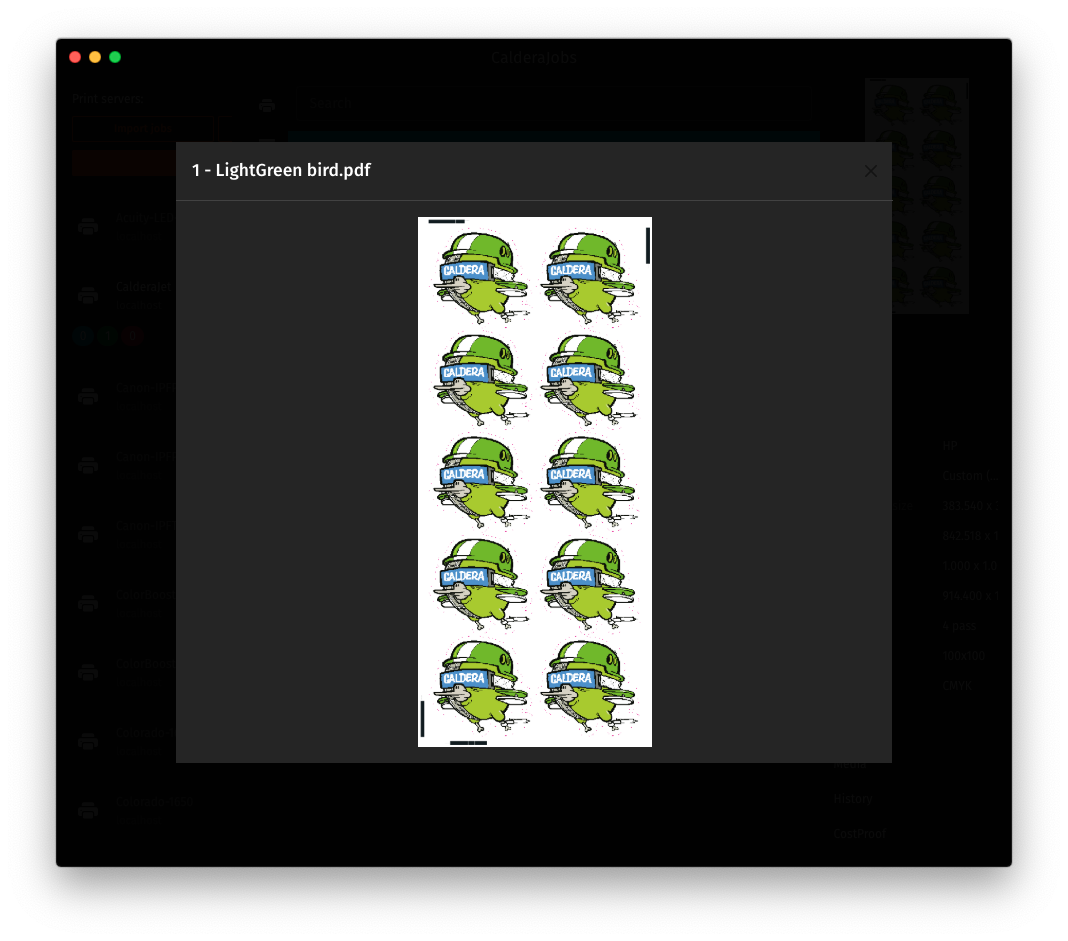The width and height of the screenshot is (1068, 941).
Task: Click the ColorBooster printer icon in the sidebar
Action: (88, 602)
